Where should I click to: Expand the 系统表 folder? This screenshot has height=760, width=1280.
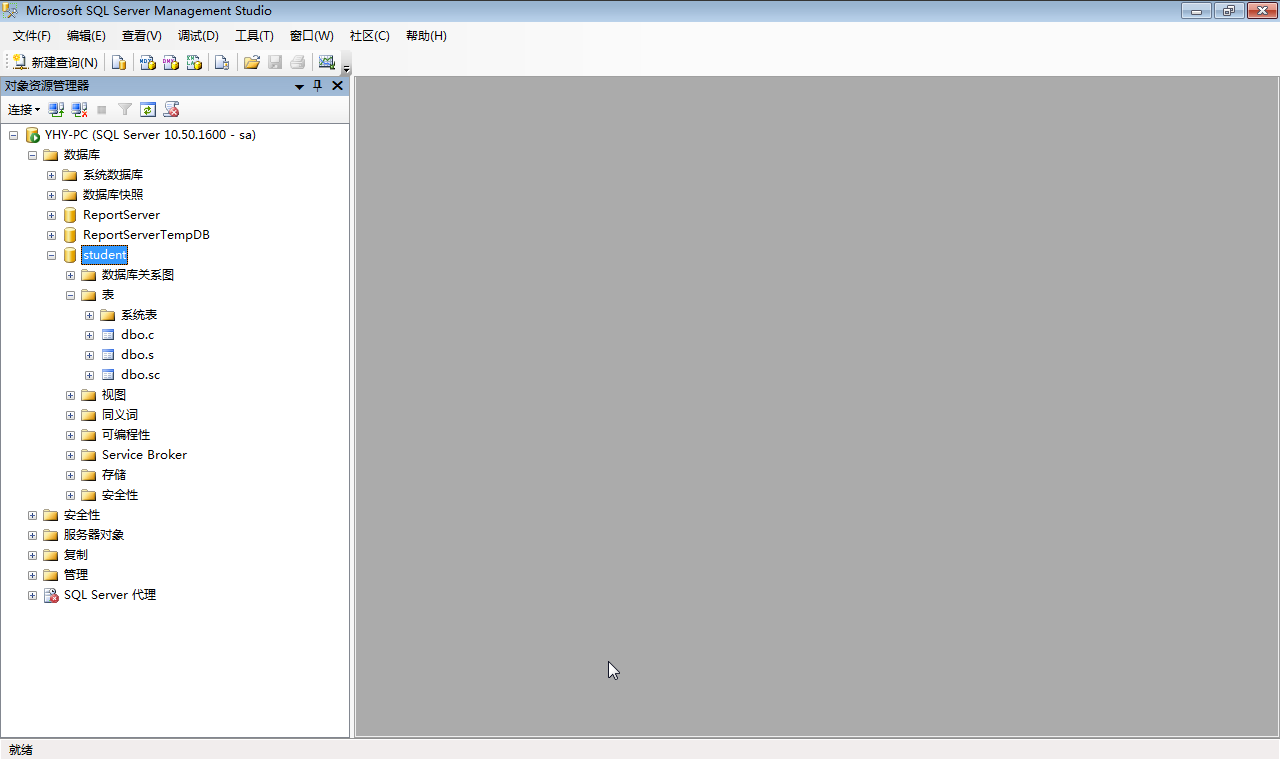[89, 315]
